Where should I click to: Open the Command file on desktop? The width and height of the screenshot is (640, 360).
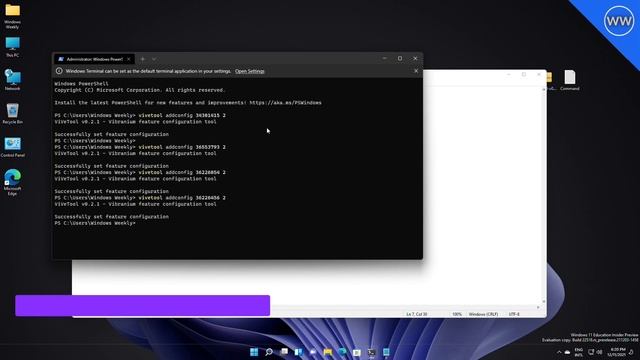[570, 80]
